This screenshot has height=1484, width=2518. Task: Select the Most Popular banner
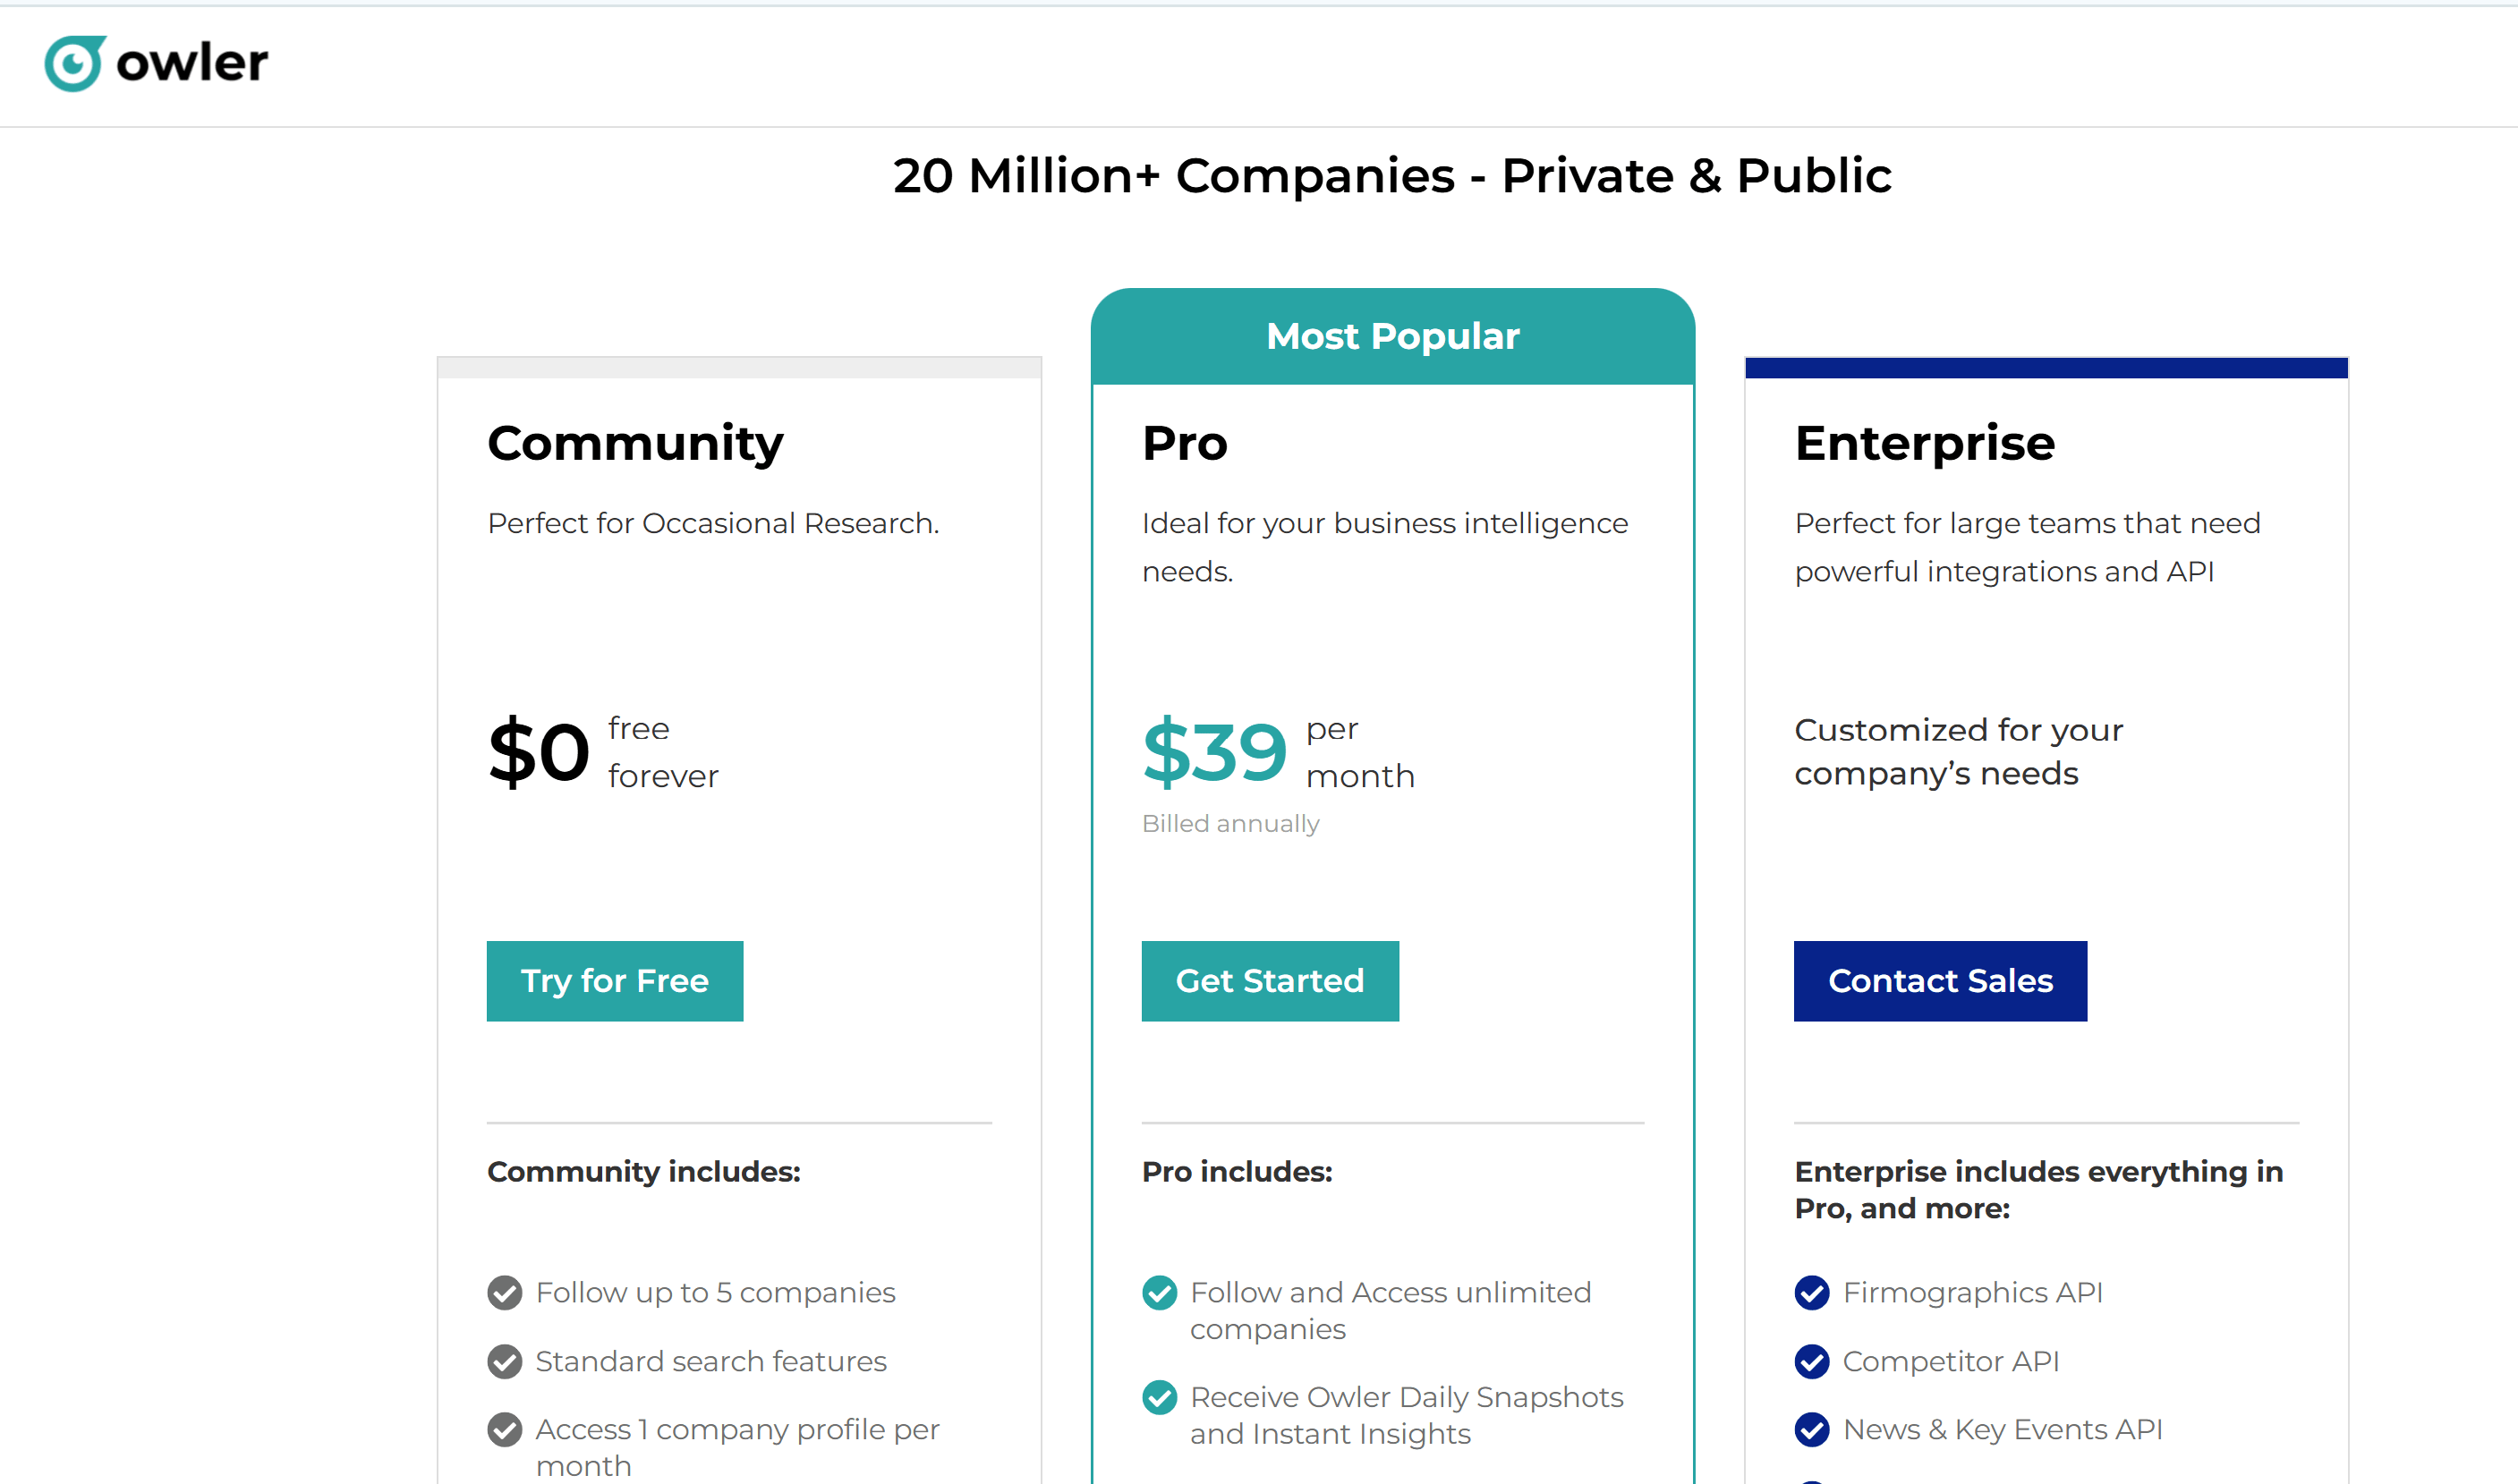click(1392, 336)
